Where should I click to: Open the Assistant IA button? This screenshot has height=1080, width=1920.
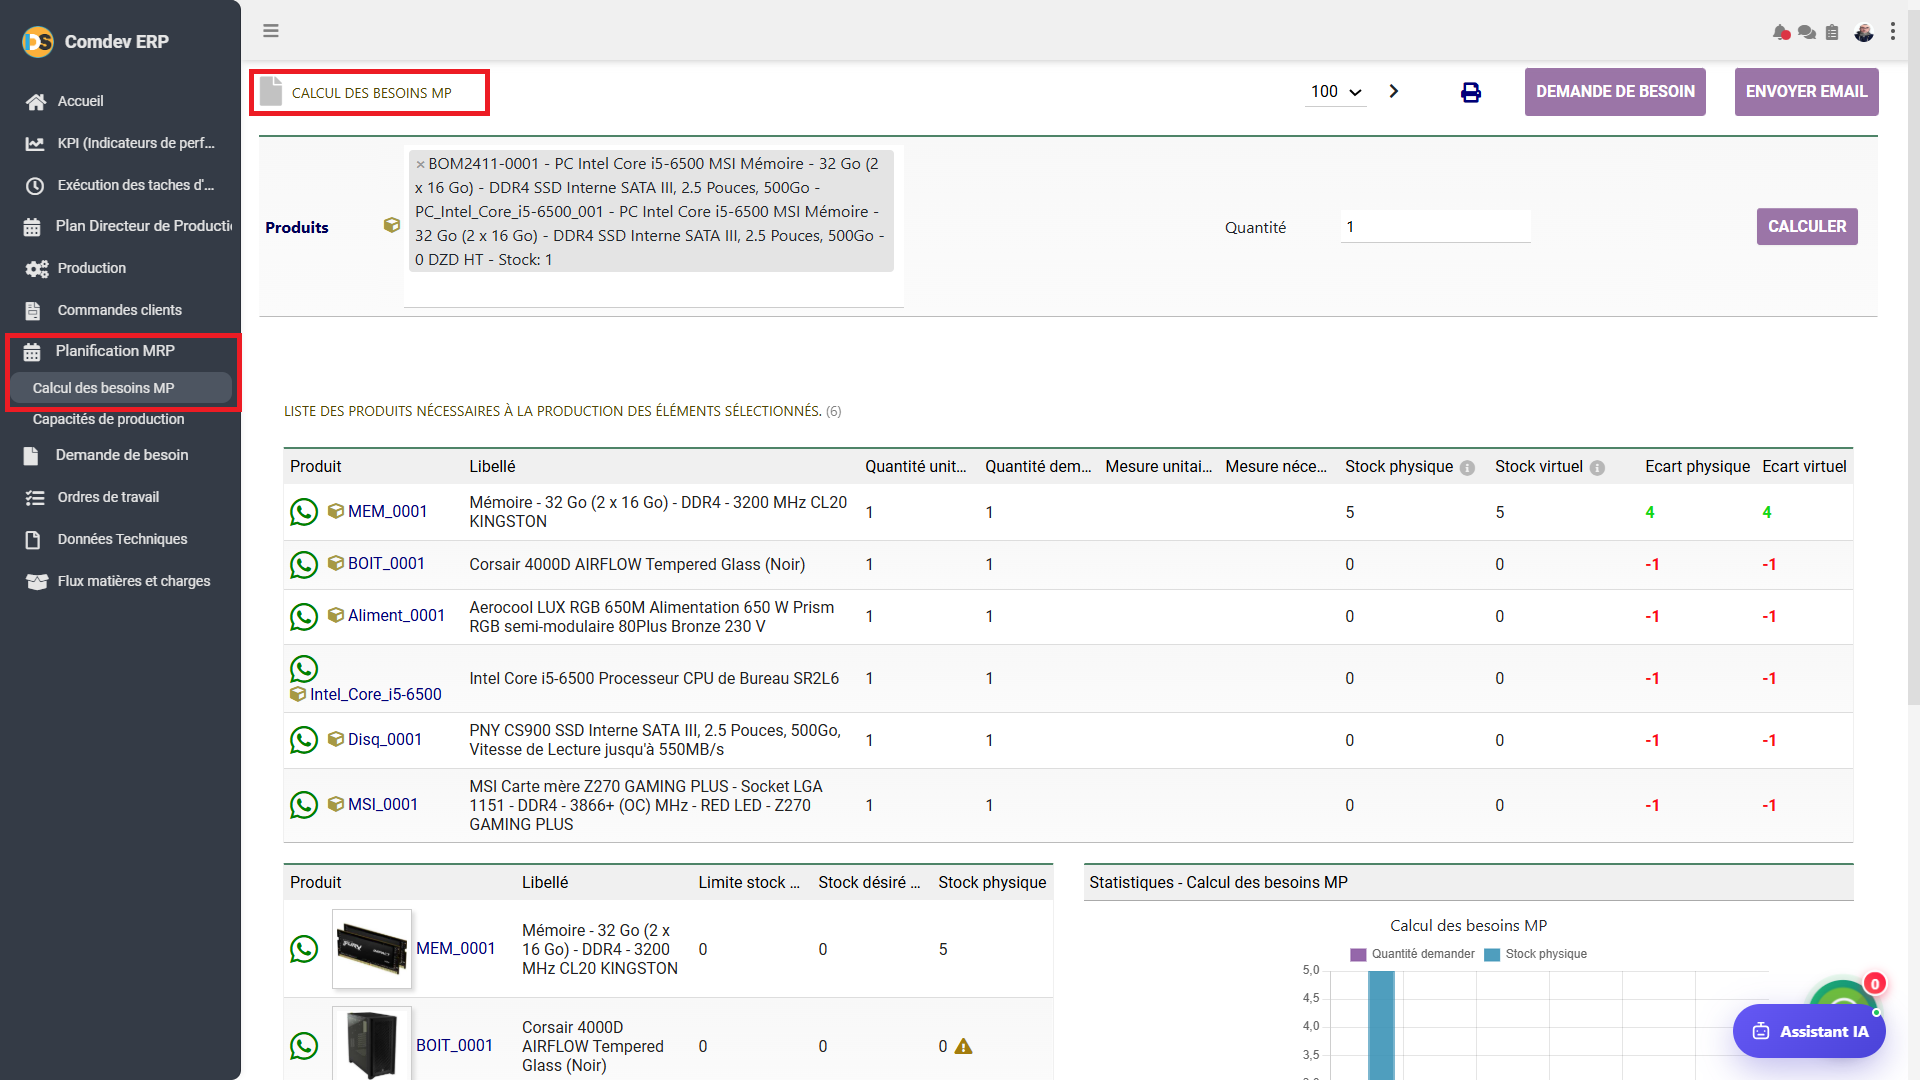1809,1031
